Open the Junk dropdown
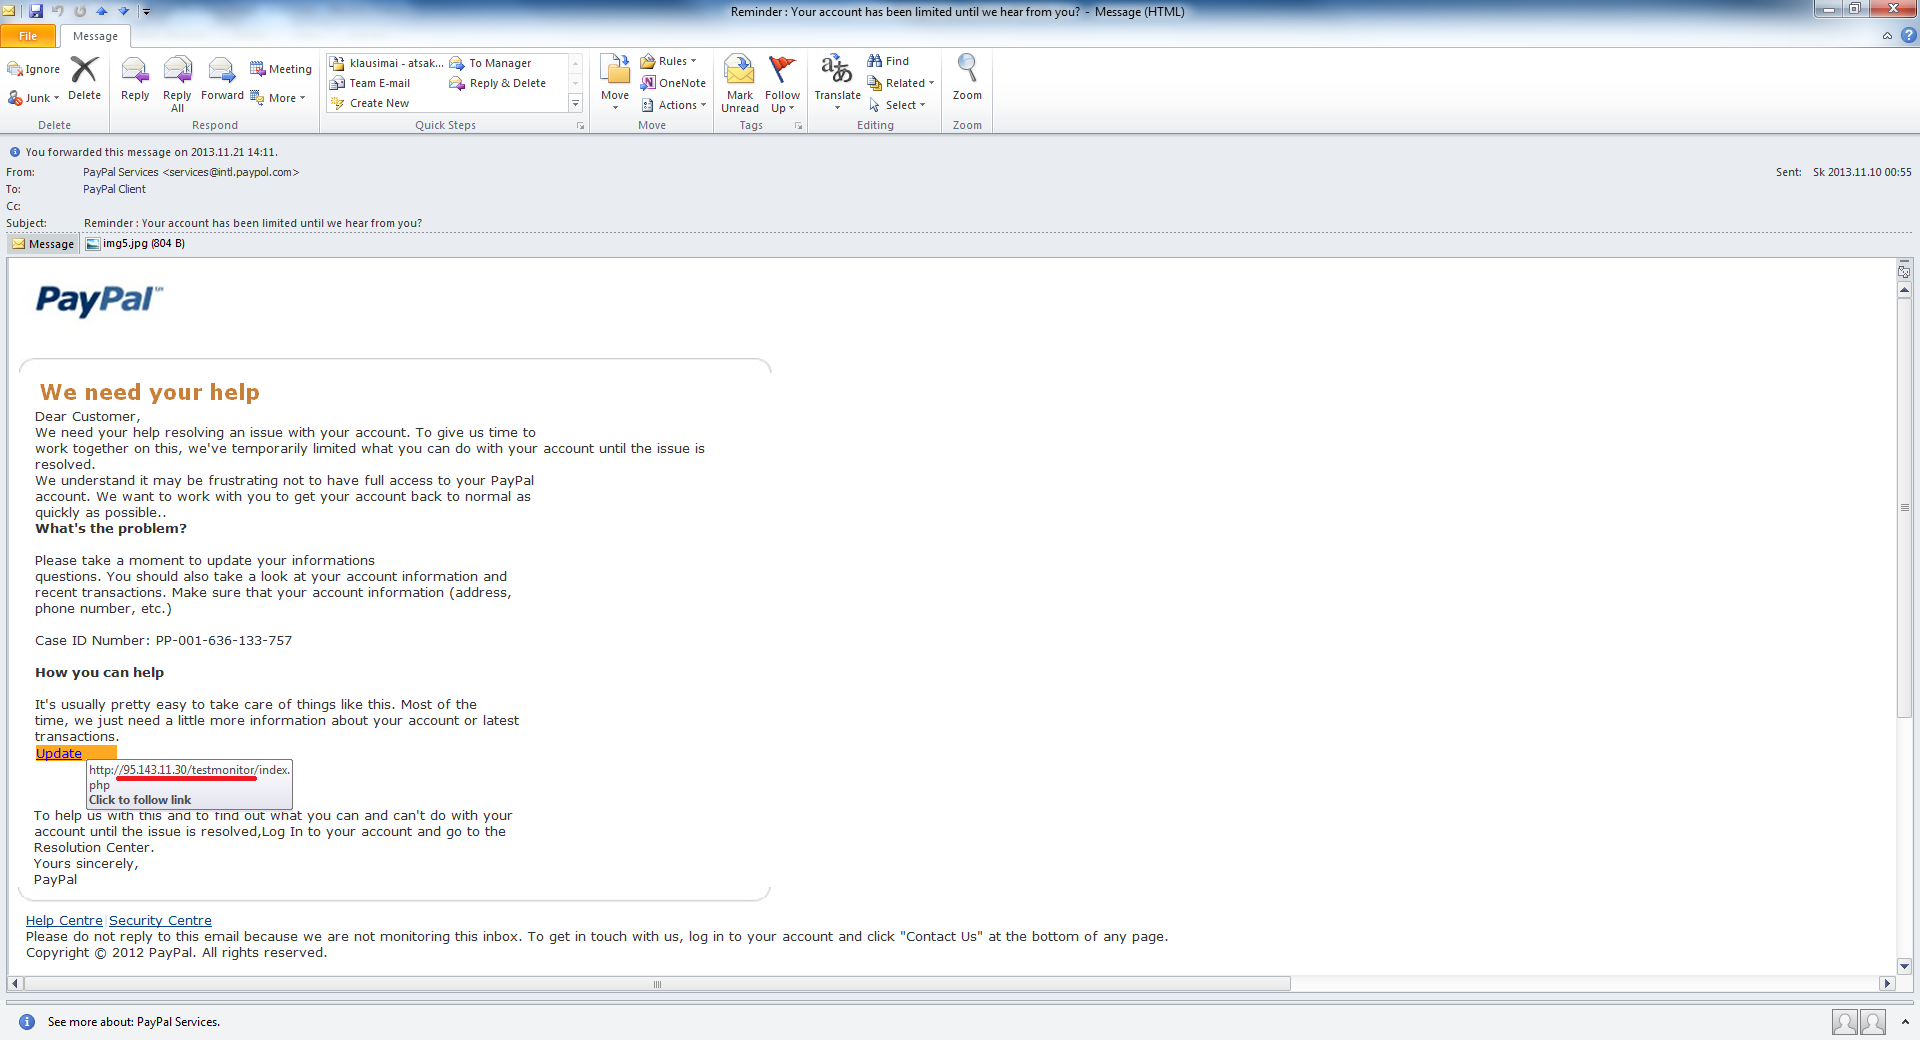 pyautogui.click(x=34, y=98)
